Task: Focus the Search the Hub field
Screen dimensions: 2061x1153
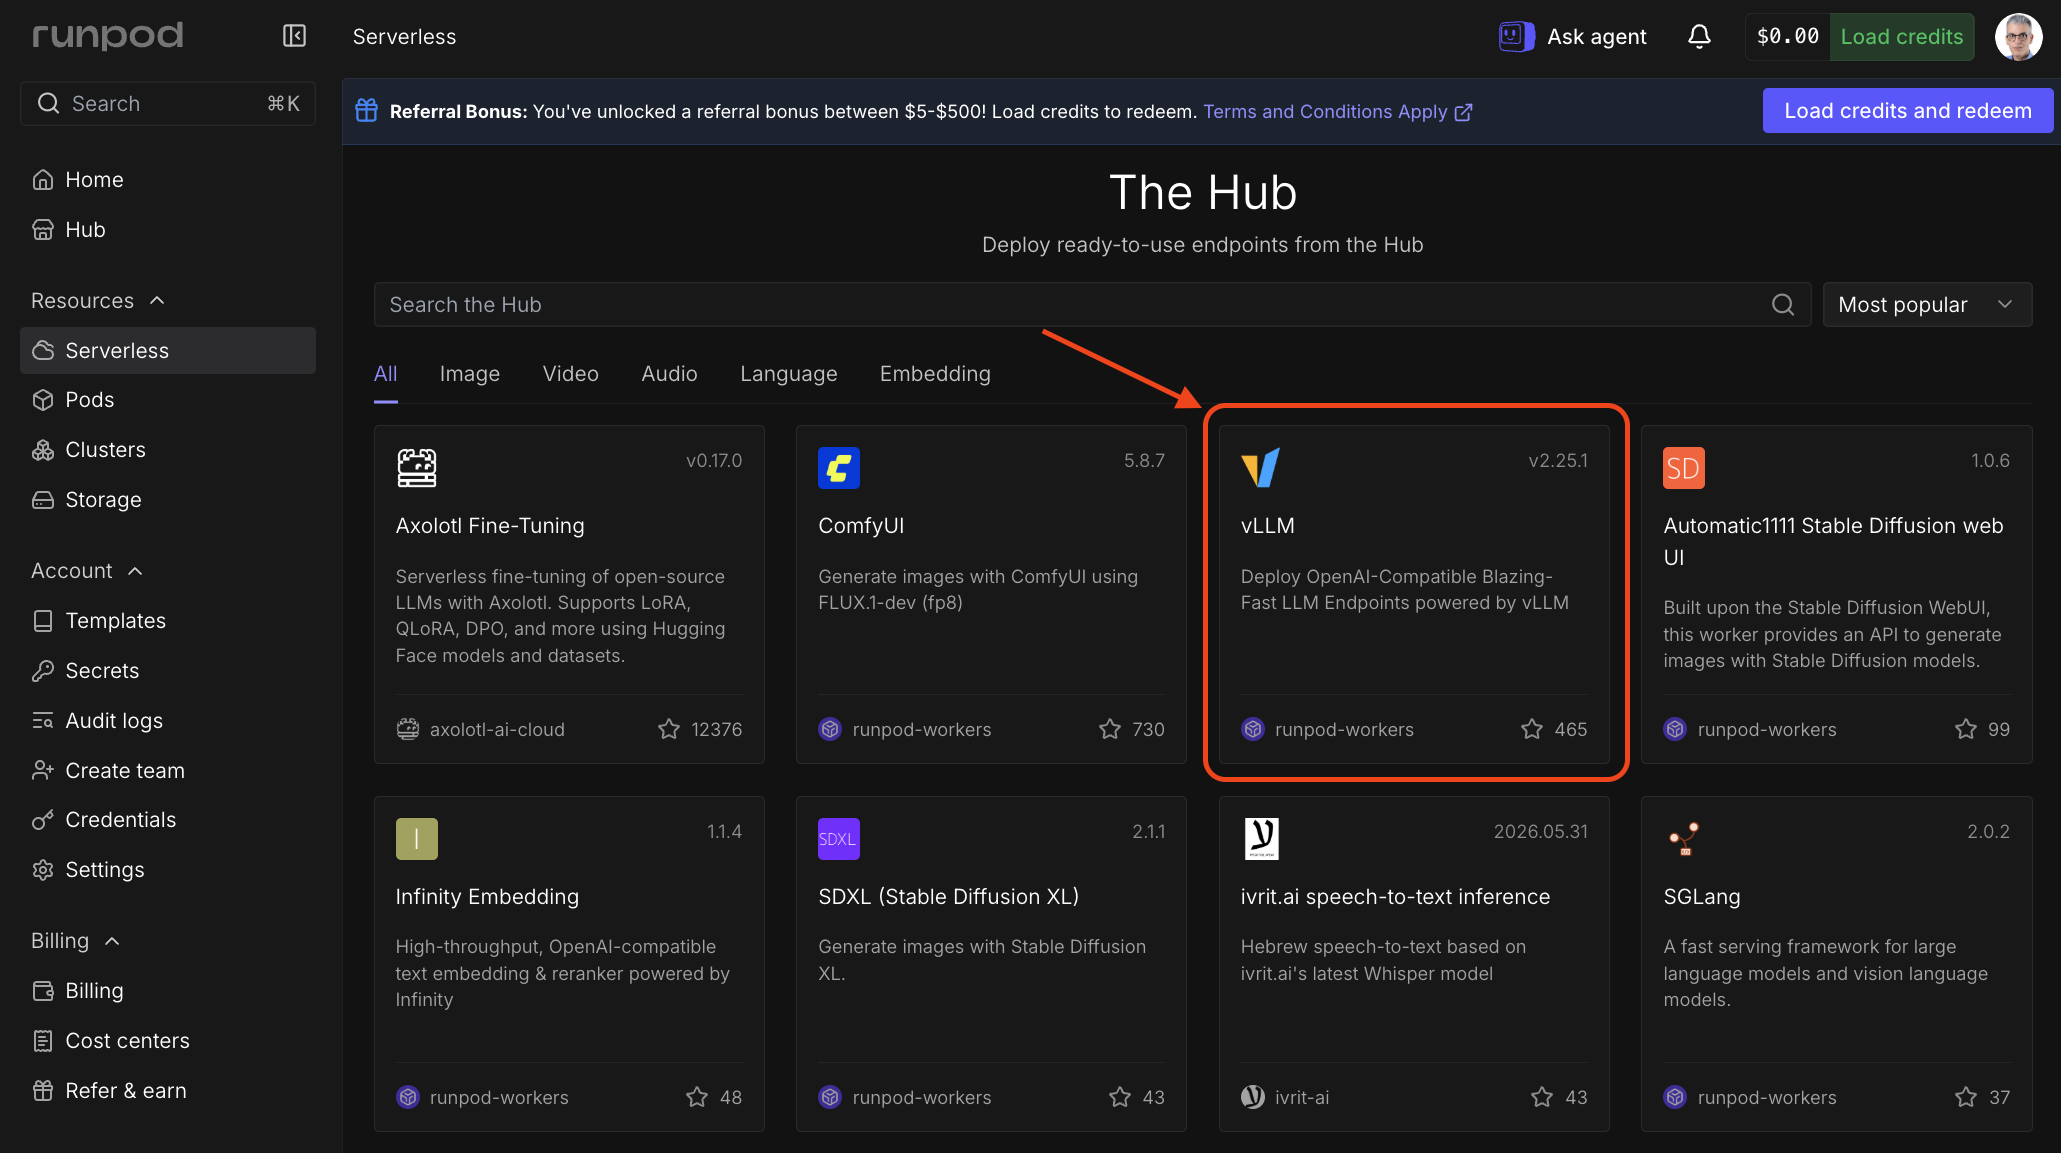Action: pyautogui.click(x=1092, y=304)
